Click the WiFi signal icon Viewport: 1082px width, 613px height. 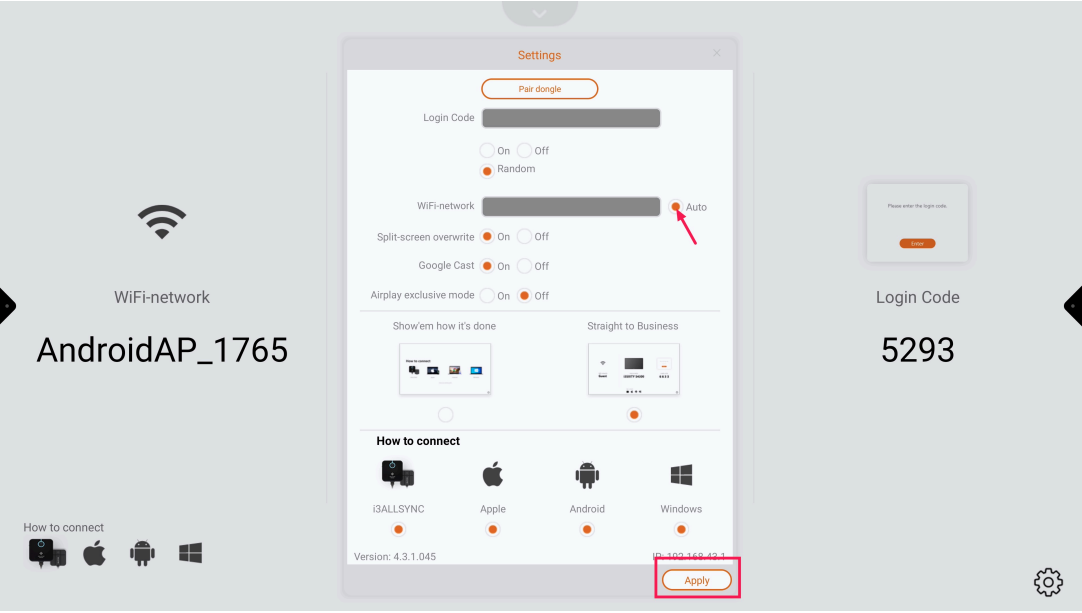click(x=161, y=222)
